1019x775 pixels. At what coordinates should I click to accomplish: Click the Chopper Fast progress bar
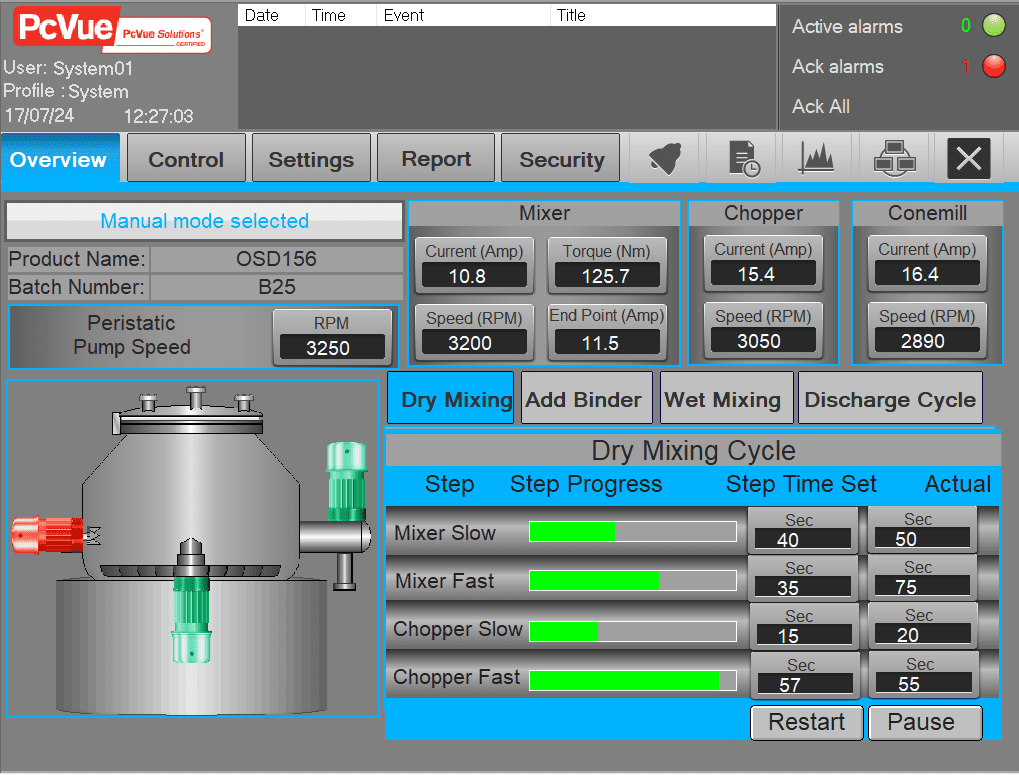pyautogui.click(x=632, y=681)
